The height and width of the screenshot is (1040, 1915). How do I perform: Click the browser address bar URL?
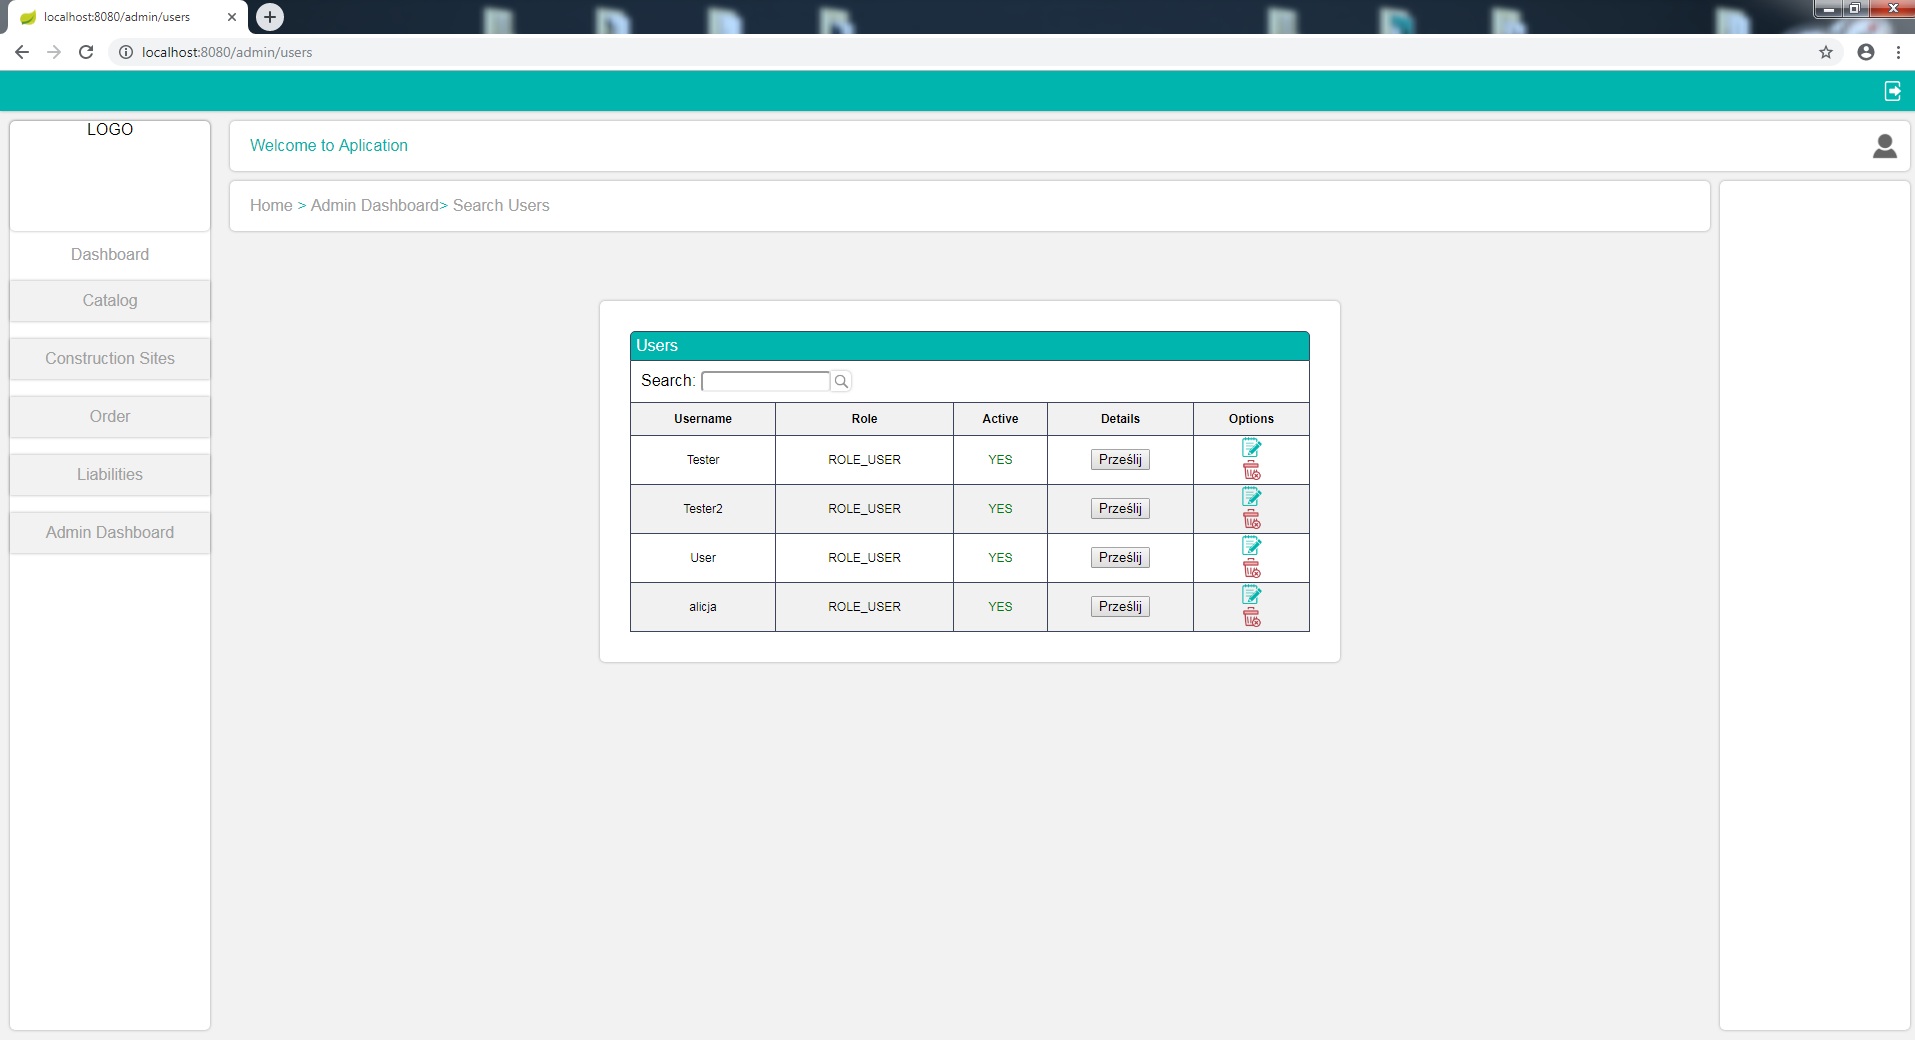click(227, 52)
